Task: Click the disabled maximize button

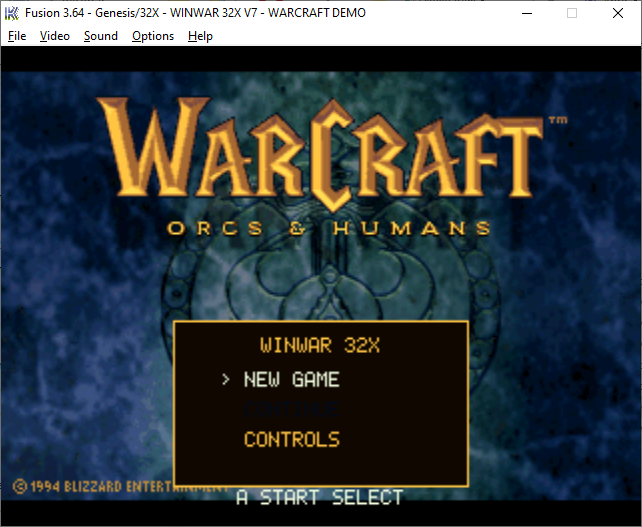Action: pyautogui.click(x=572, y=13)
